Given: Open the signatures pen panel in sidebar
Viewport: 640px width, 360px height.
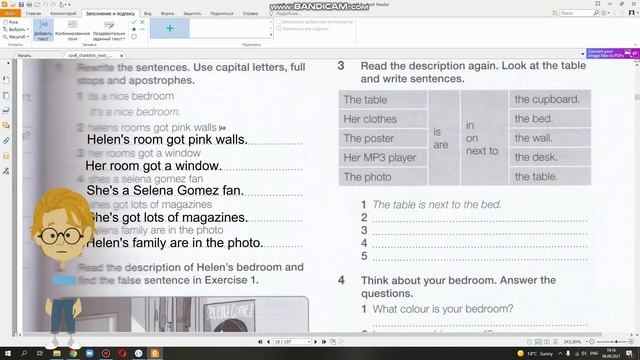Looking at the screenshot, I should click(6, 171).
